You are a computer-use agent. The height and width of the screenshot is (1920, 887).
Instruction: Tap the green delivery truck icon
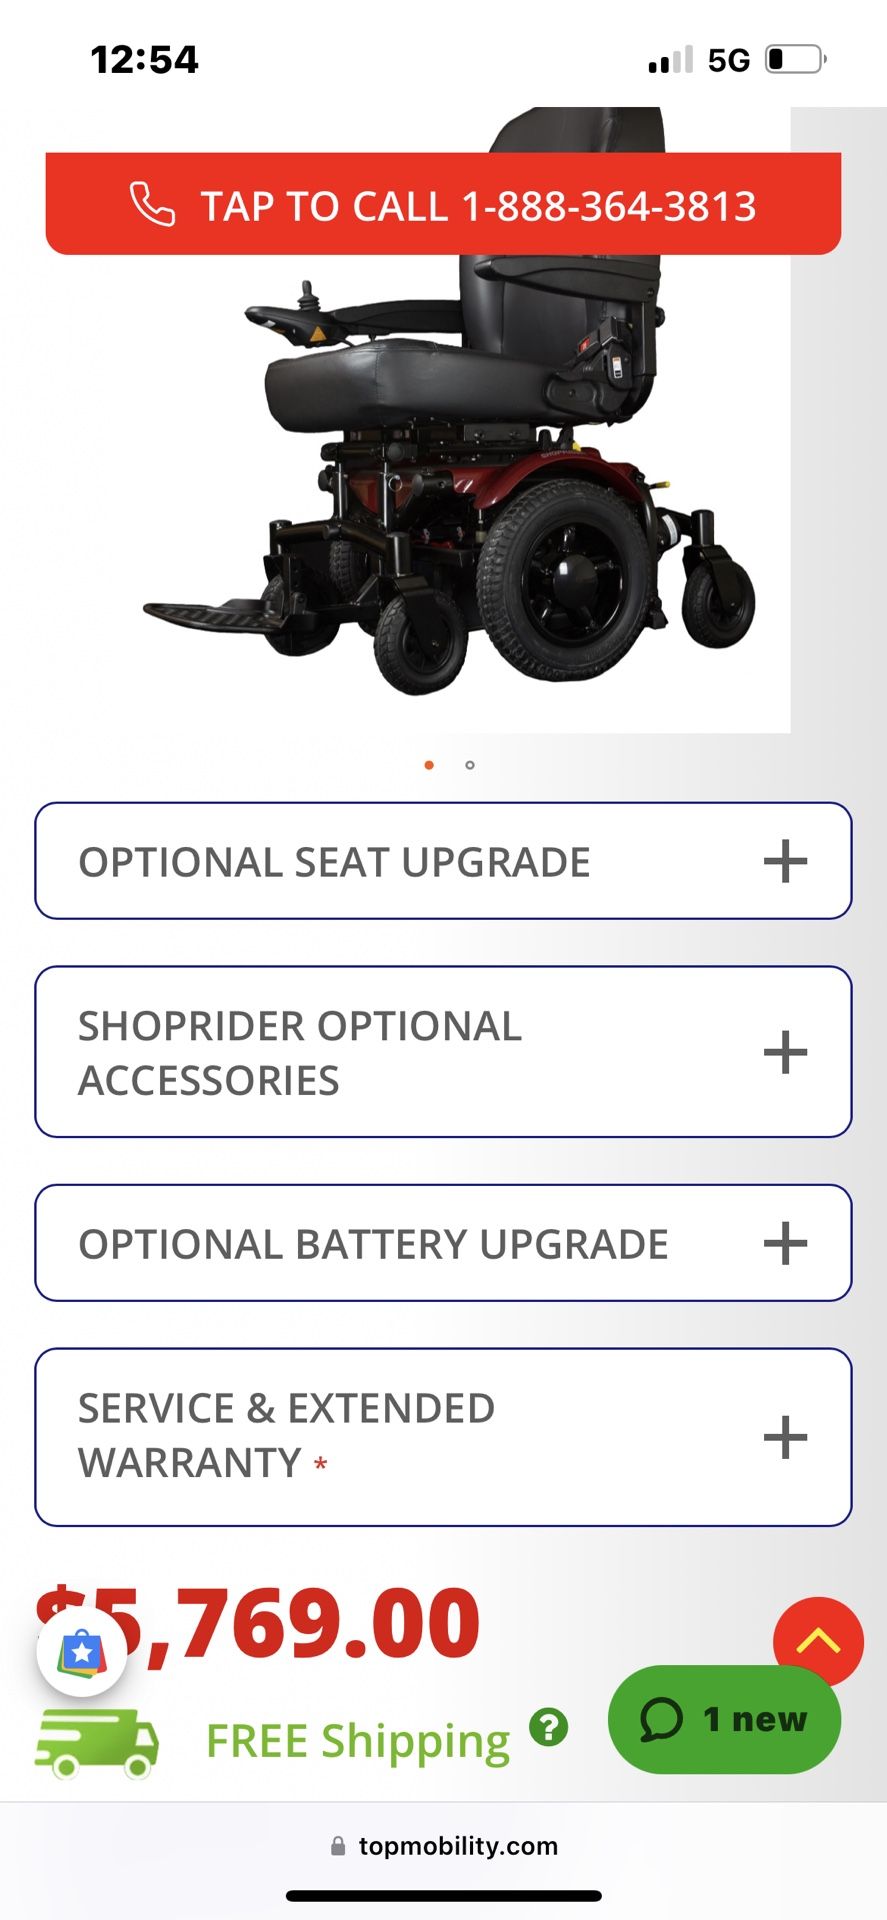(x=97, y=1743)
